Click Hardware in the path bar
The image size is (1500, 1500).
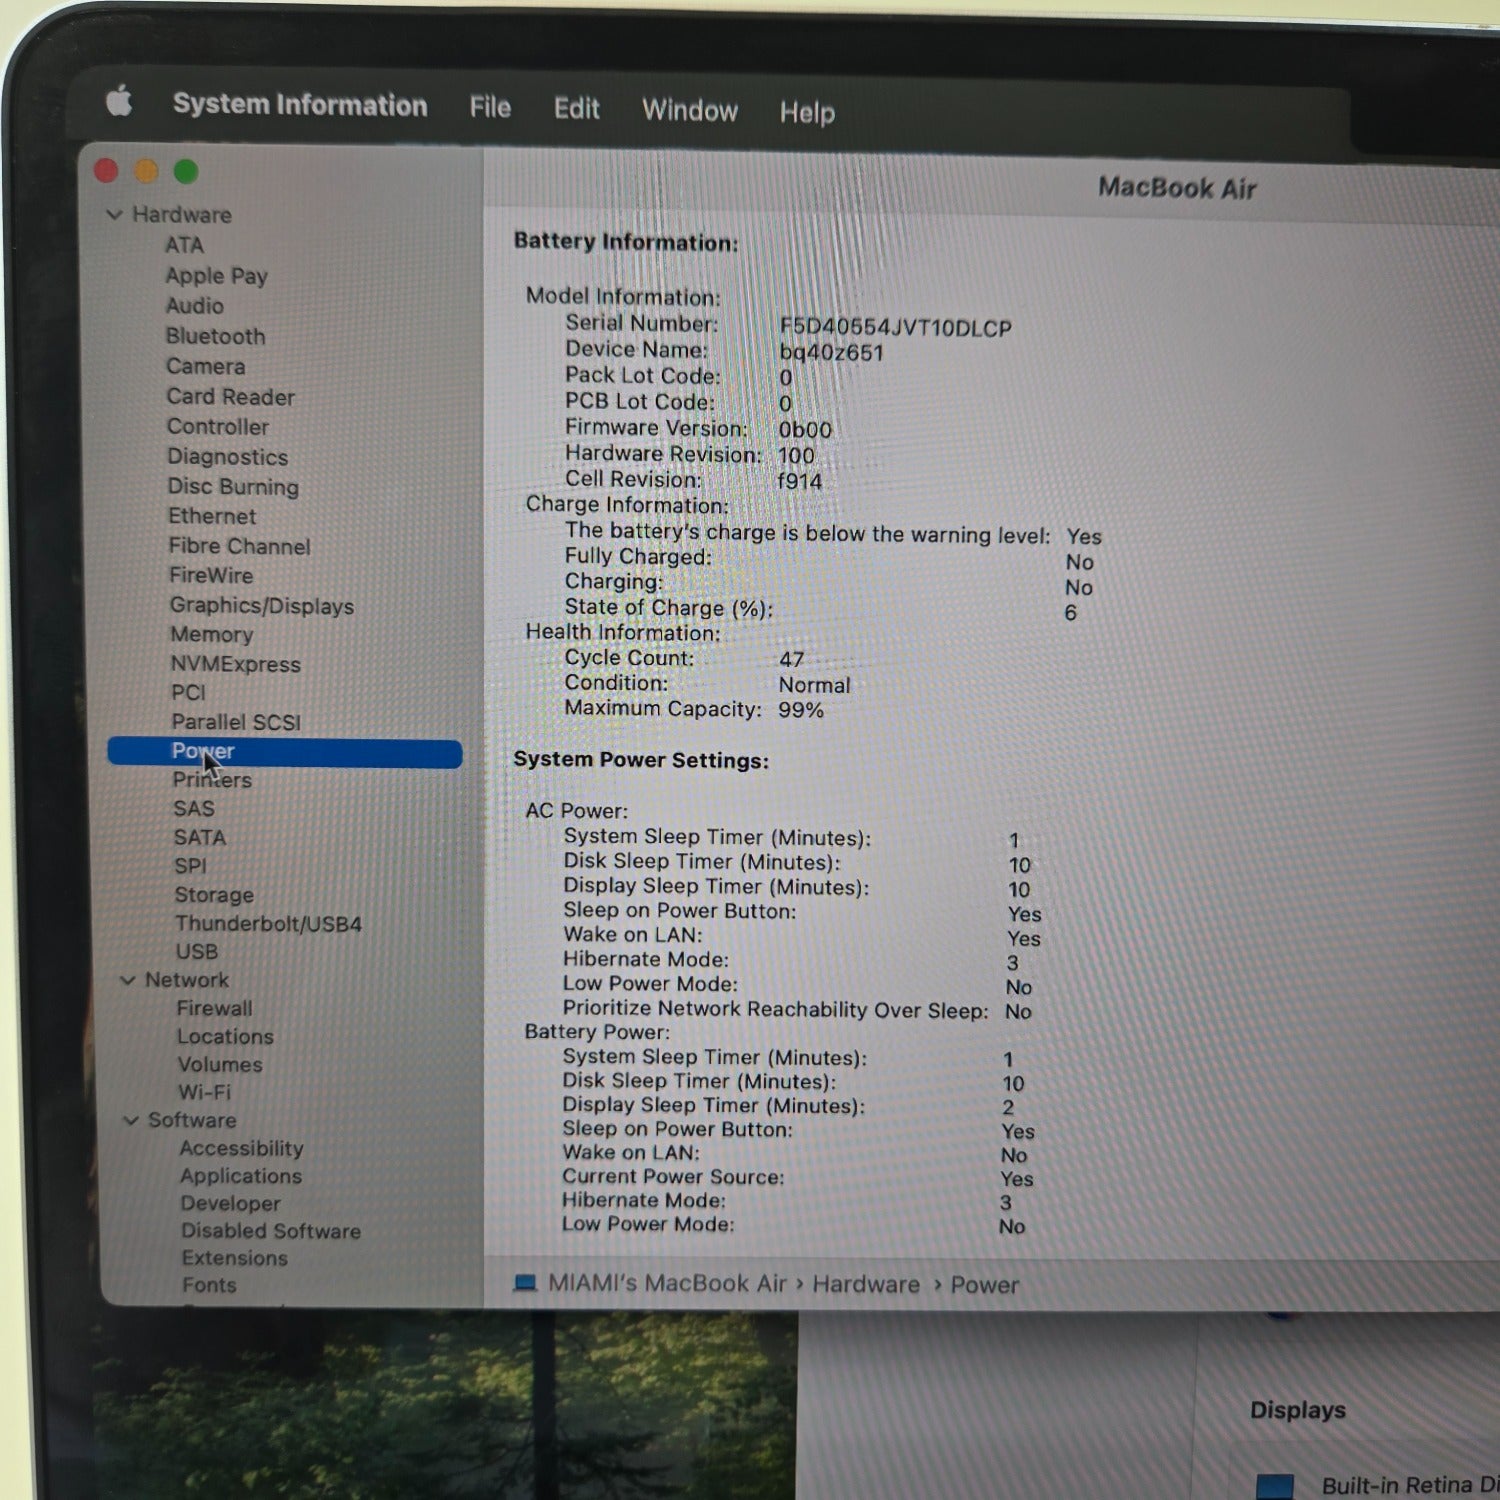(865, 1284)
